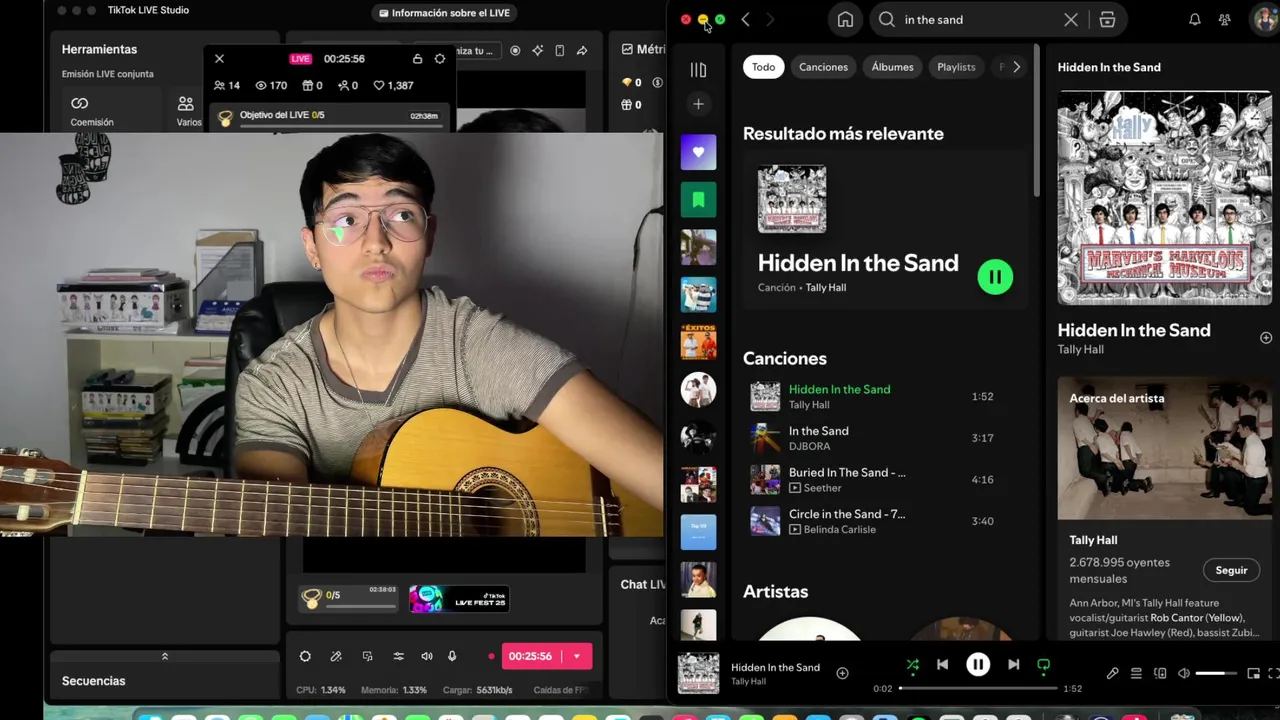The image size is (1280, 720).
Task: Open Liked Songs purple heart playlist
Action: pos(698,152)
